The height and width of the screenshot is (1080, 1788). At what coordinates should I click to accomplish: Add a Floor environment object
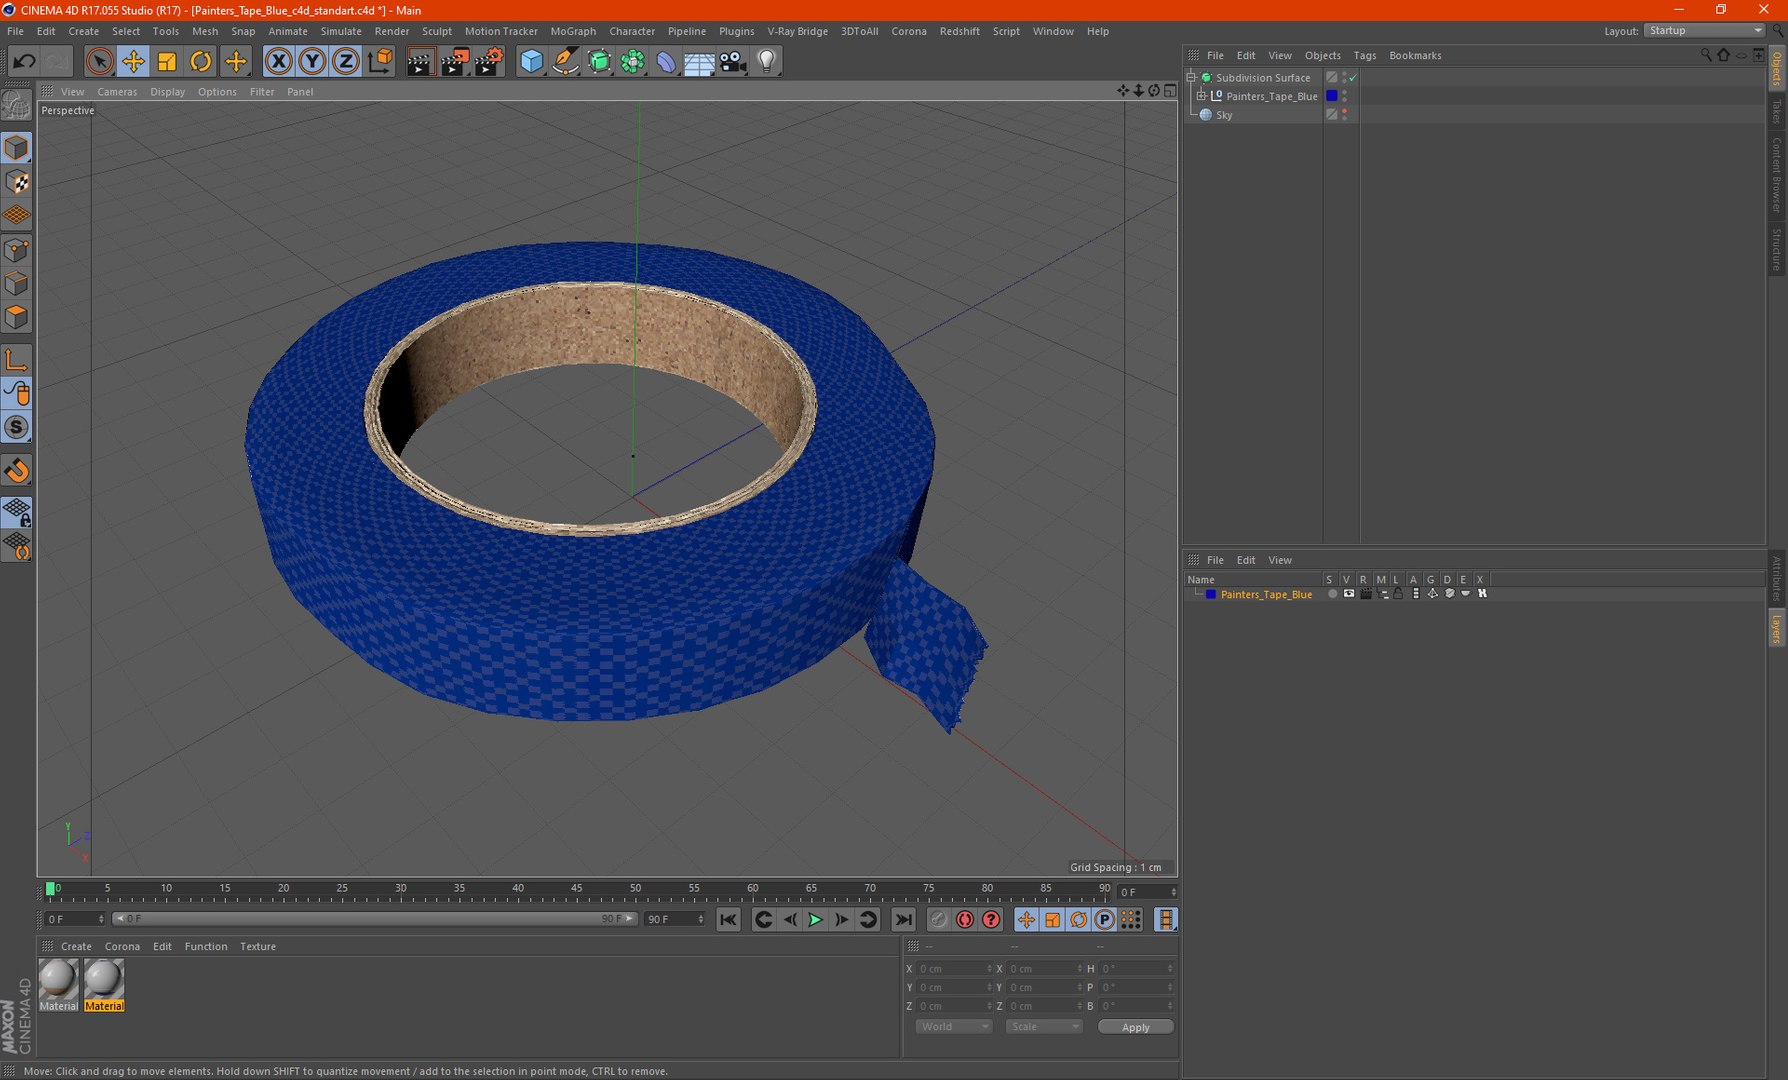[699, 62]
